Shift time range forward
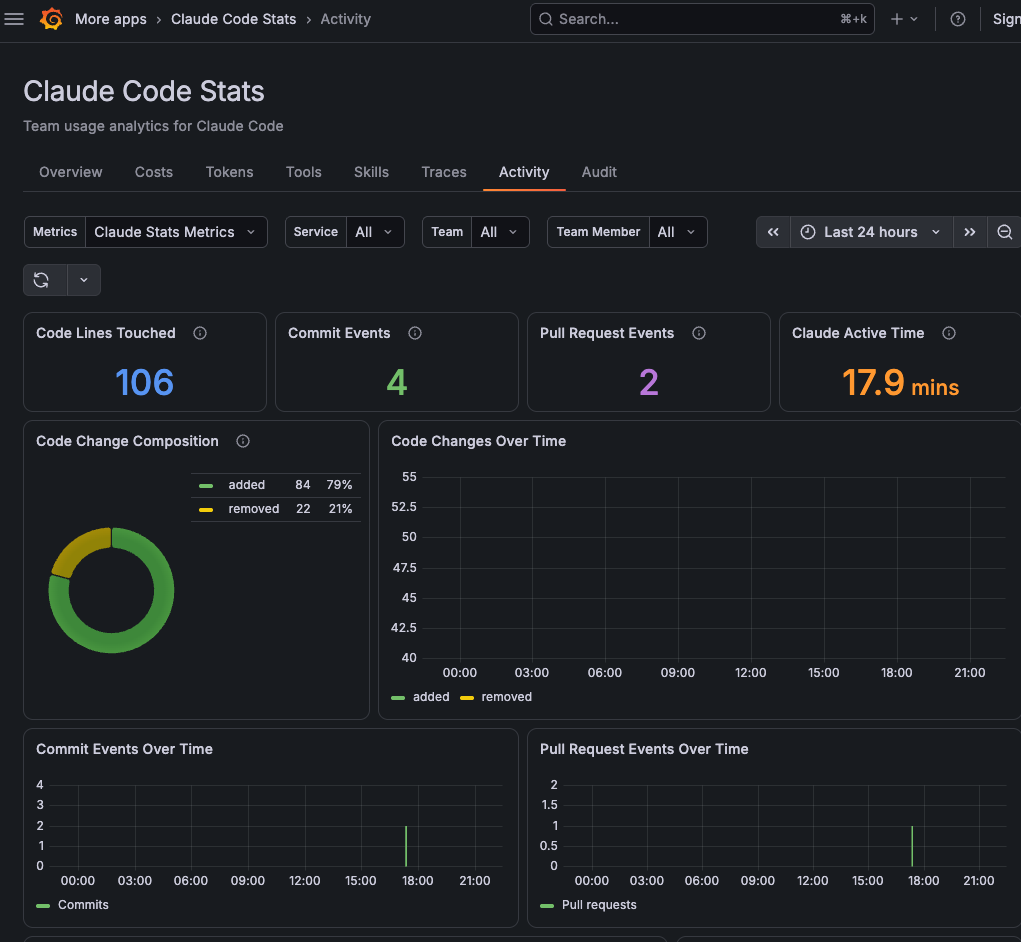 (x=970, y=232)
